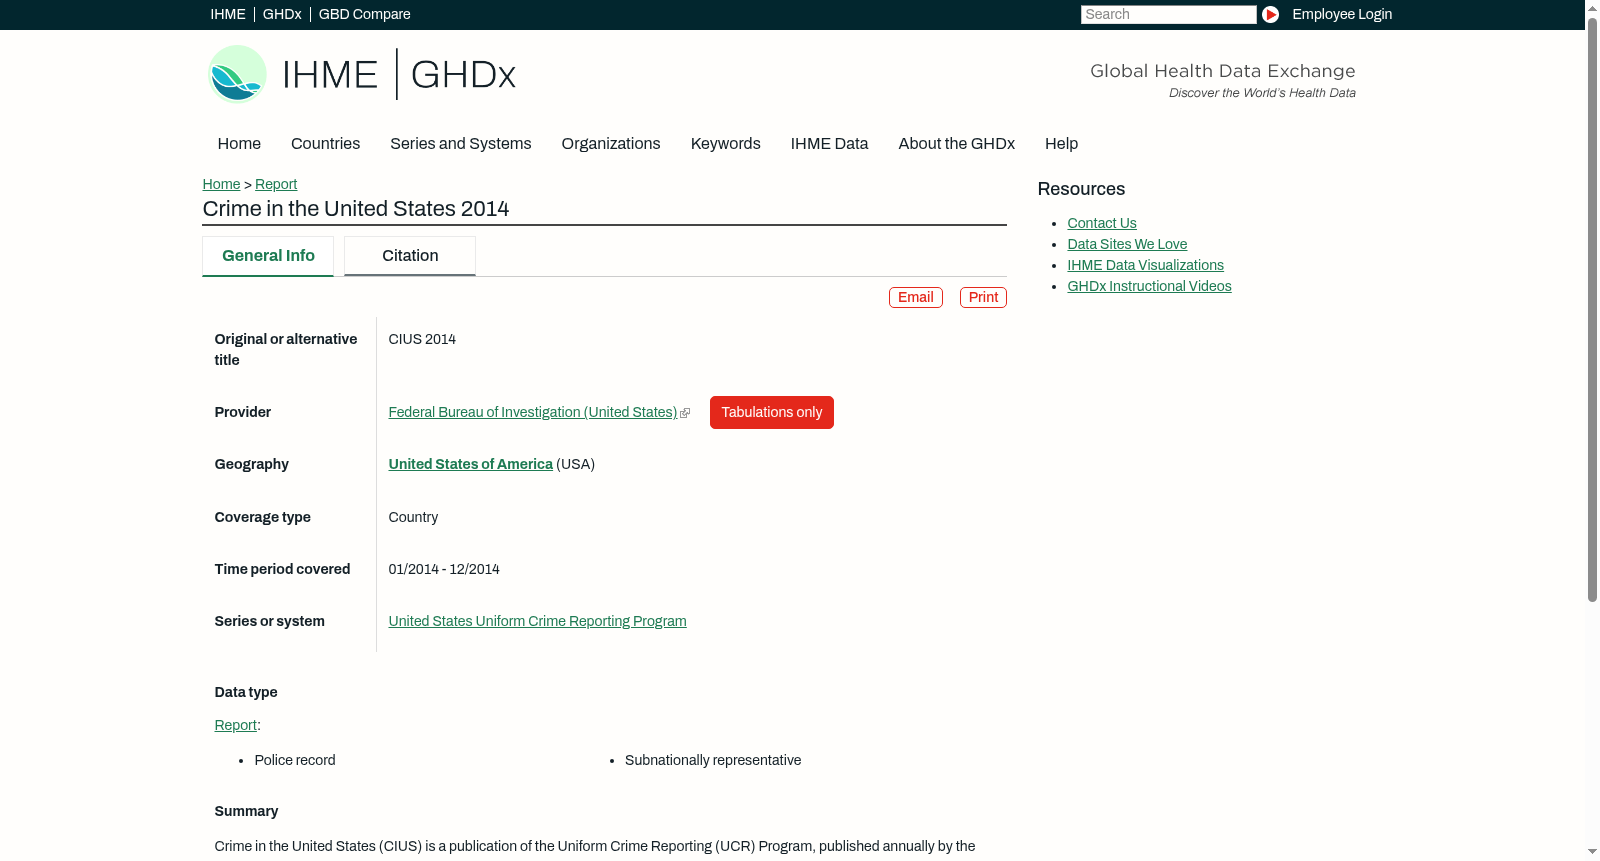
Task: Open Data Sites We Love link
Action: 1127,244
